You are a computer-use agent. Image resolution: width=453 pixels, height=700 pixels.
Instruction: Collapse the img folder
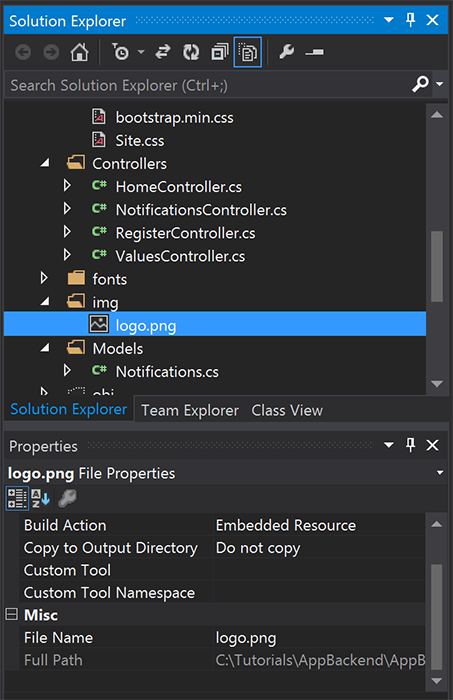[x=45, y=302]
